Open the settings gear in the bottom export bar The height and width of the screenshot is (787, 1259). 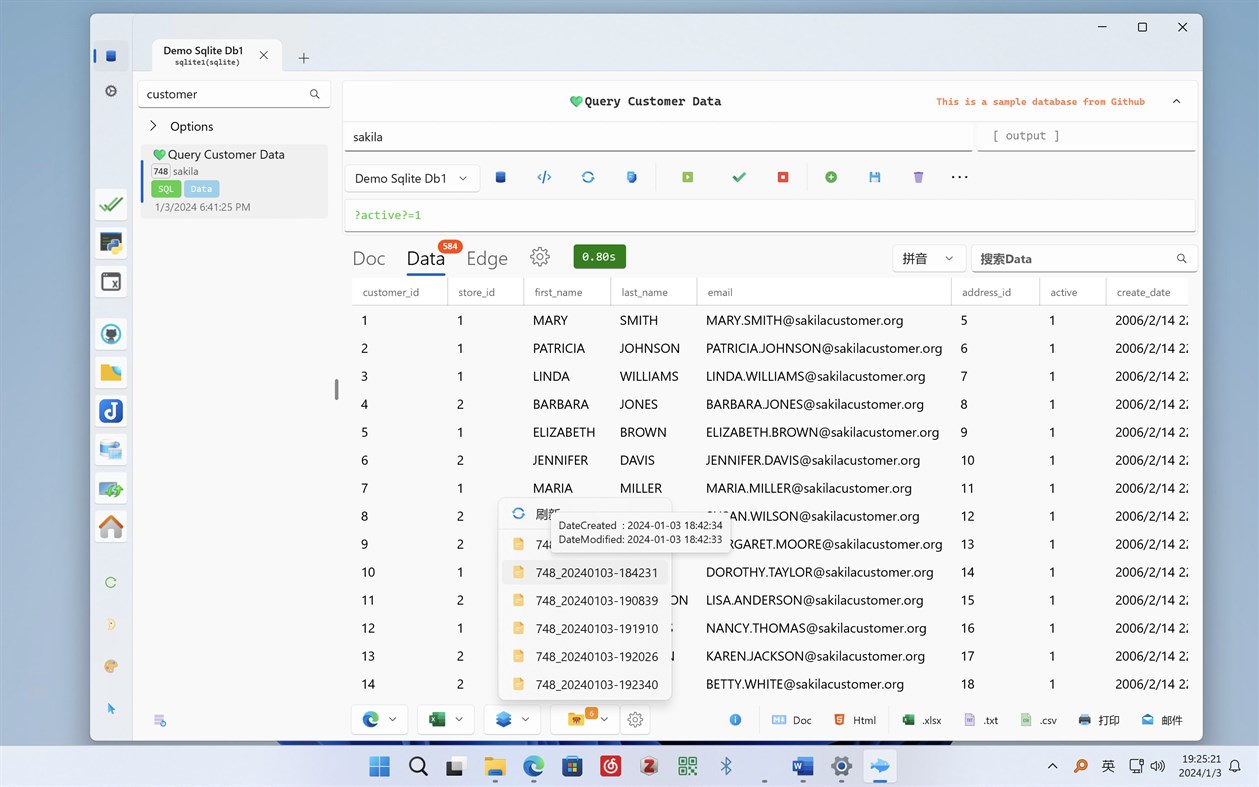(635, 719)
